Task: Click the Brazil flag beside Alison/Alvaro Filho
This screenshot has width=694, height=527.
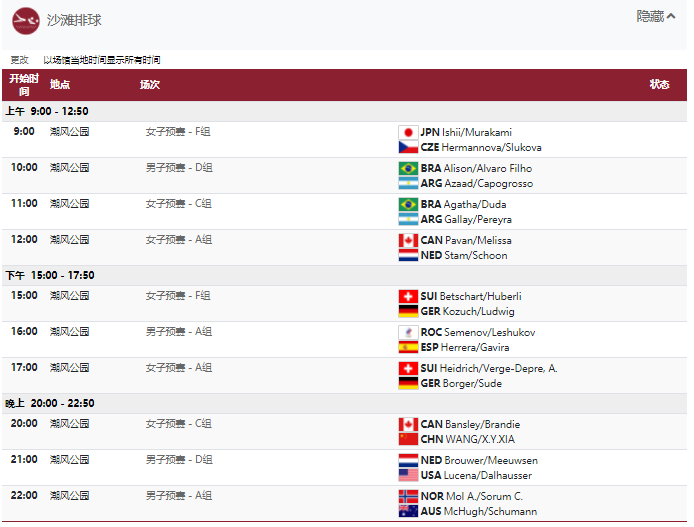Action: coord(408,169)
